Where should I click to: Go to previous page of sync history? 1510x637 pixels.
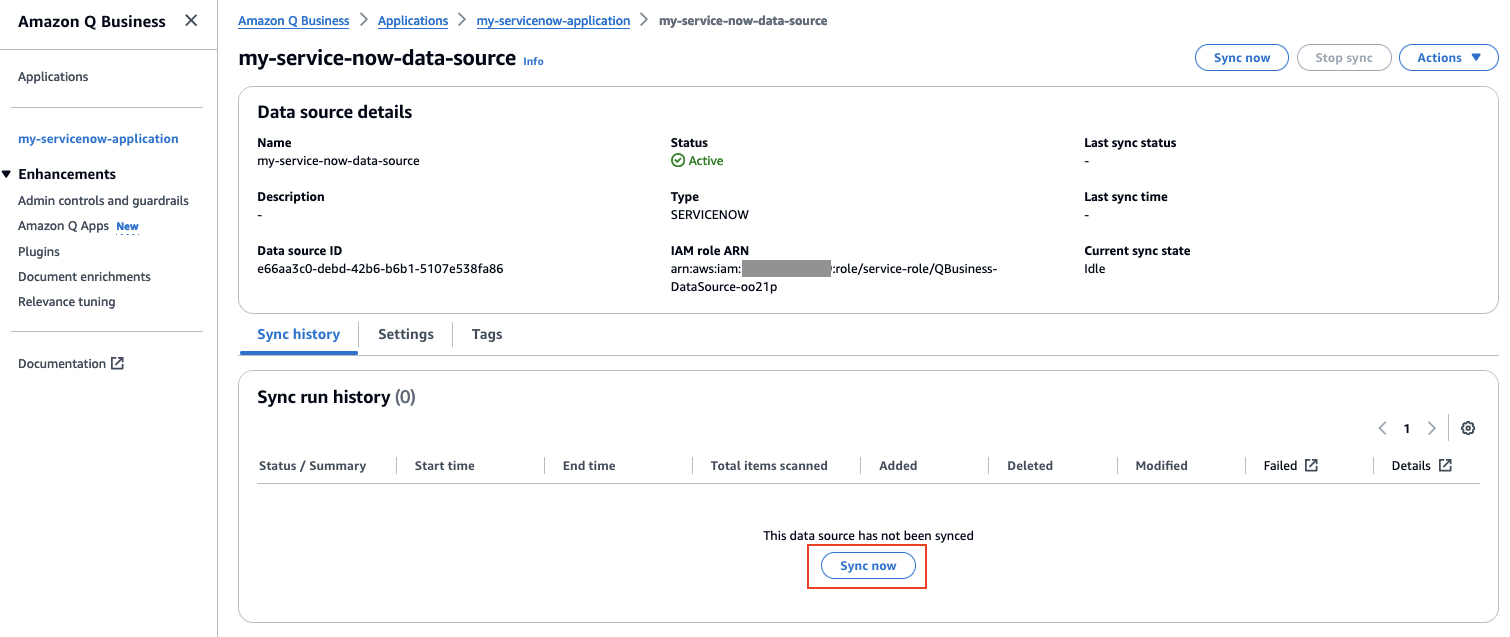pyautogui.click(x=1382, y=428)
